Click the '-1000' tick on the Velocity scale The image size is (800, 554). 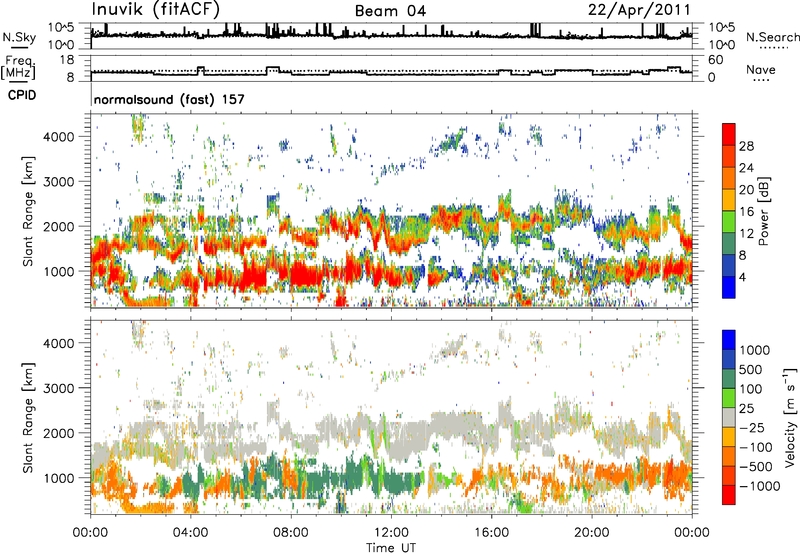(x=759, y=486)
